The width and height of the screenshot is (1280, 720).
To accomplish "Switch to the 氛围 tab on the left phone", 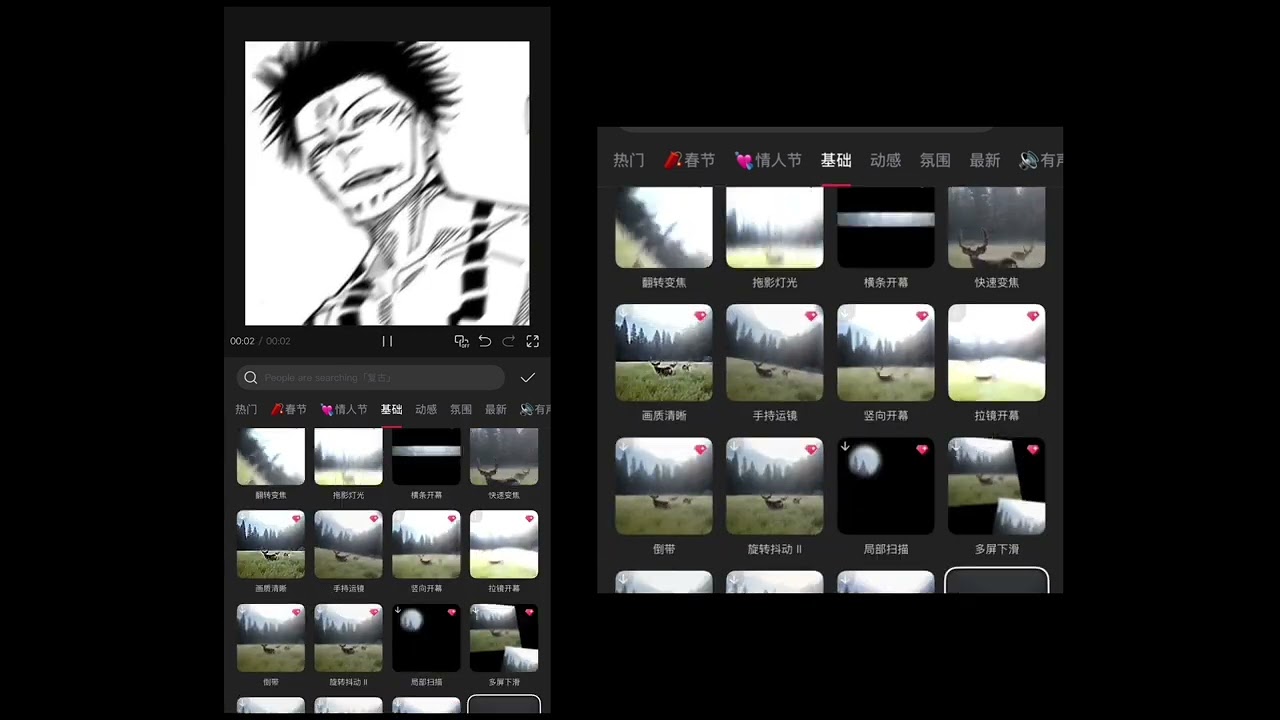I will tap(461, 409).
